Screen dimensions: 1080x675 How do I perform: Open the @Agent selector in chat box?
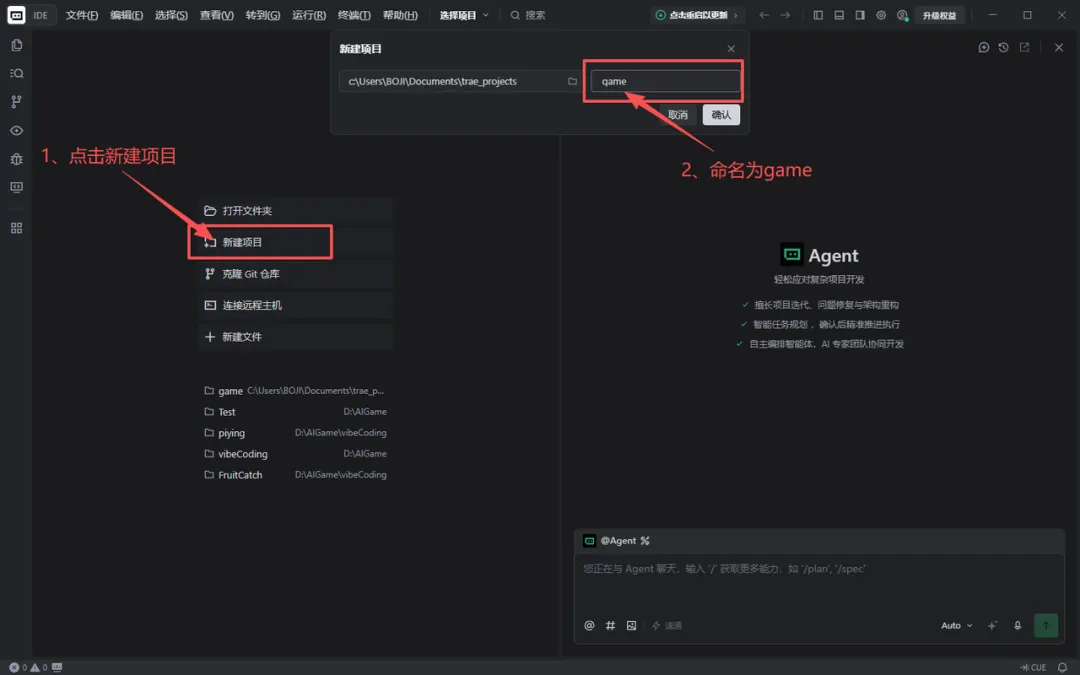click(616, 541)
